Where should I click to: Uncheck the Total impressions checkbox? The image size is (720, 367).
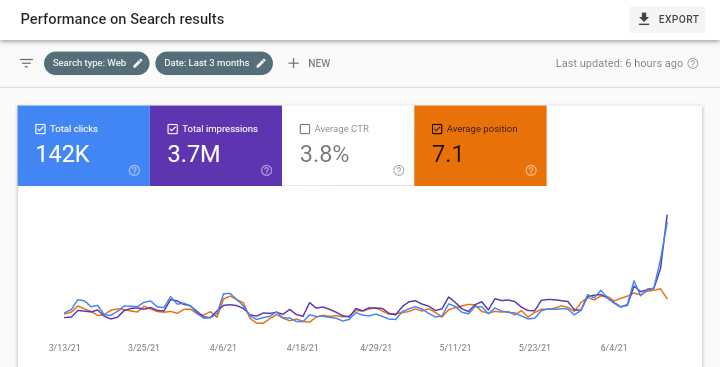point(172,129)
